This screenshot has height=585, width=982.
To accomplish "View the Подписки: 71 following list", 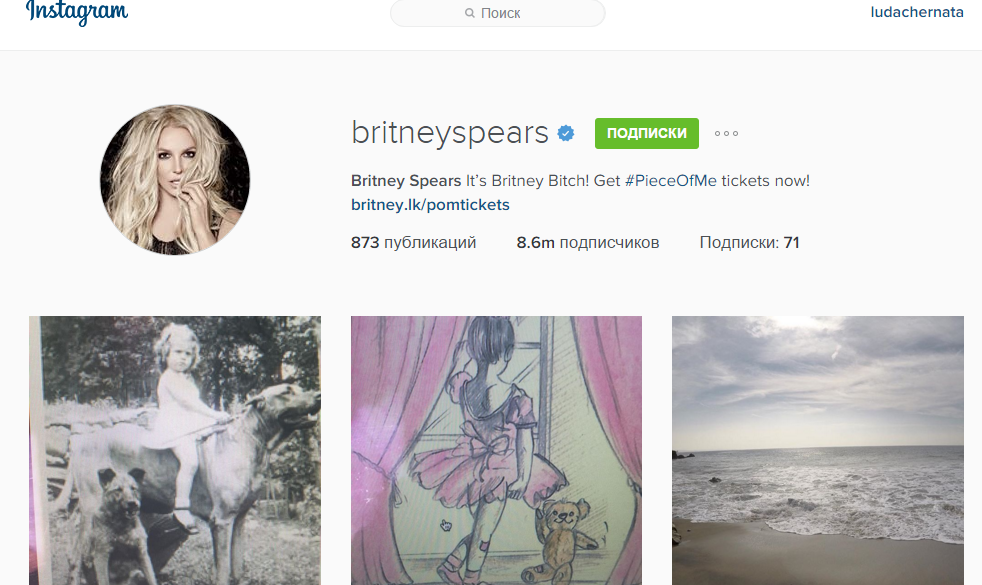I will pos(749,242).
